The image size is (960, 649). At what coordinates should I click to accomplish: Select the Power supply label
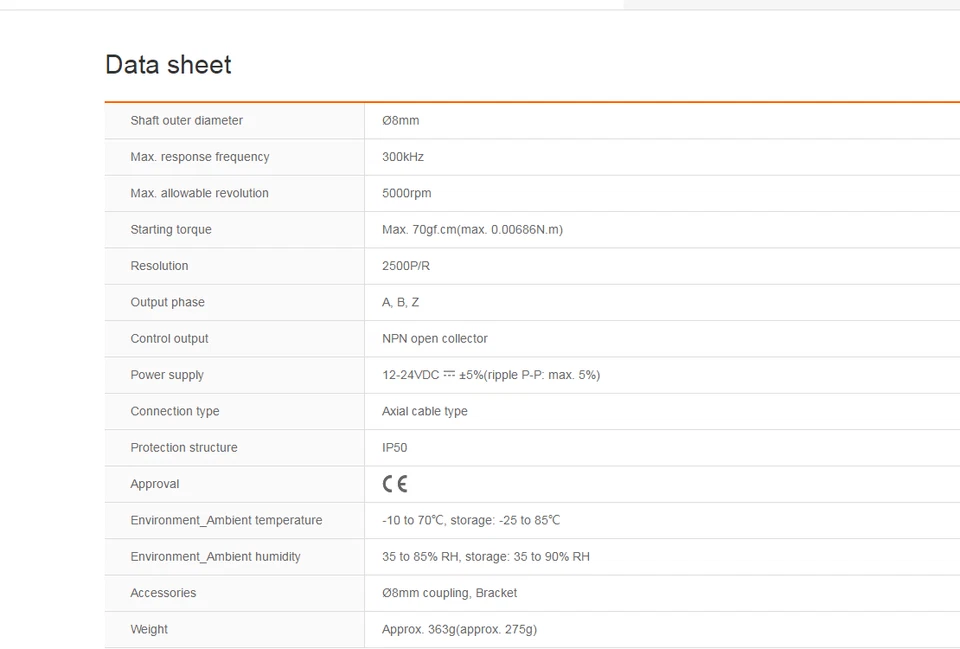[167, 375]
